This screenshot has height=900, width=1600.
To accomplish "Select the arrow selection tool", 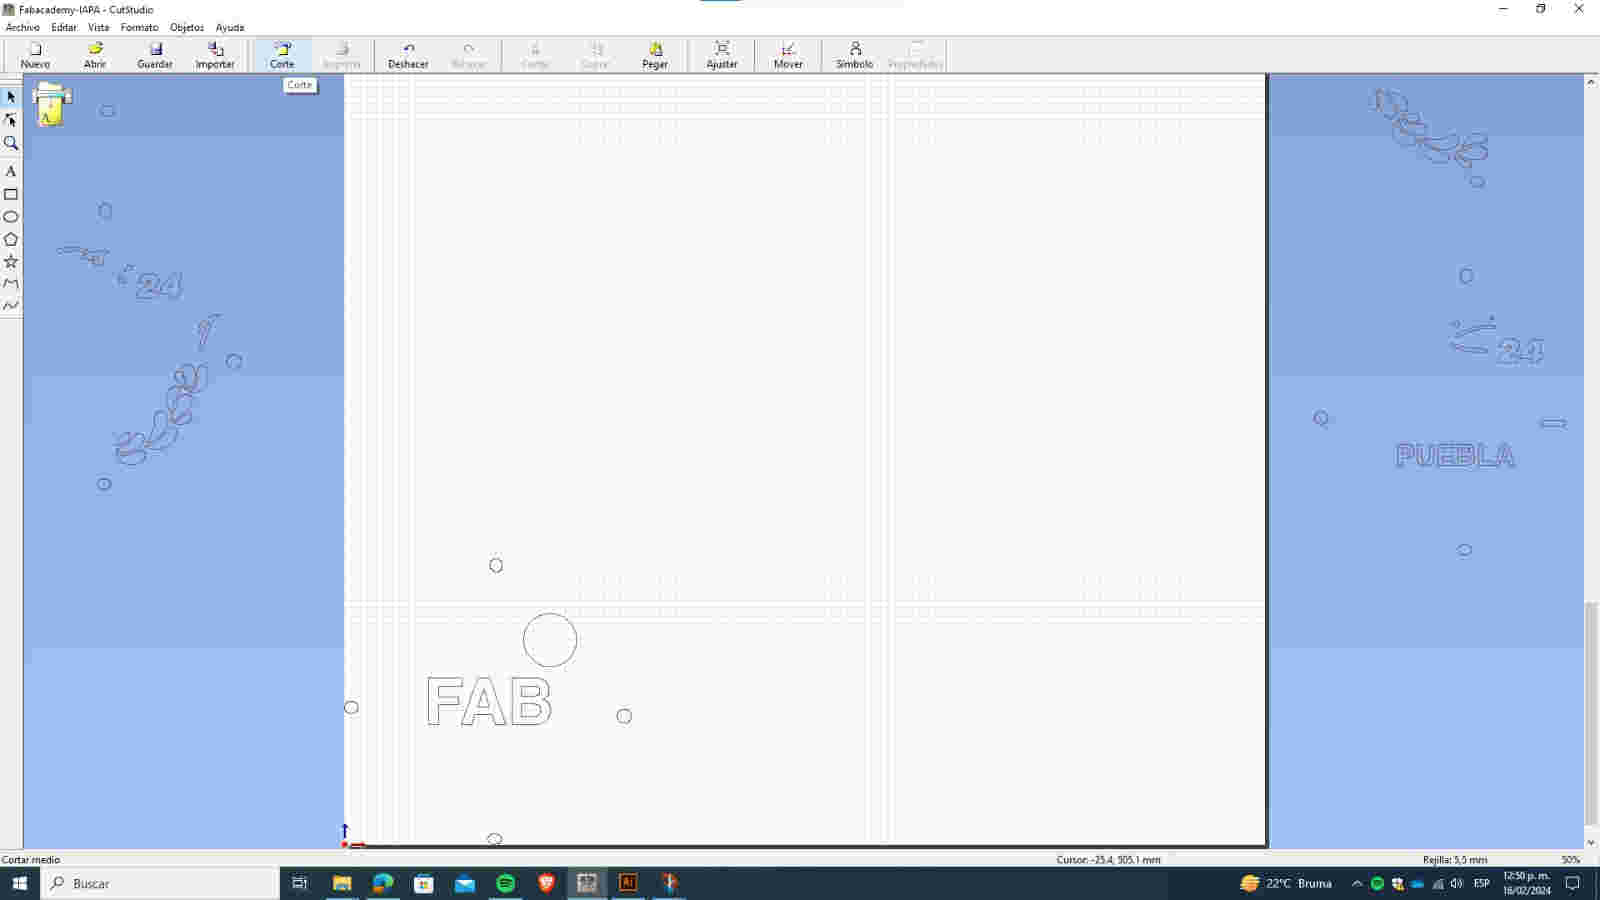I will pos(11,97).
